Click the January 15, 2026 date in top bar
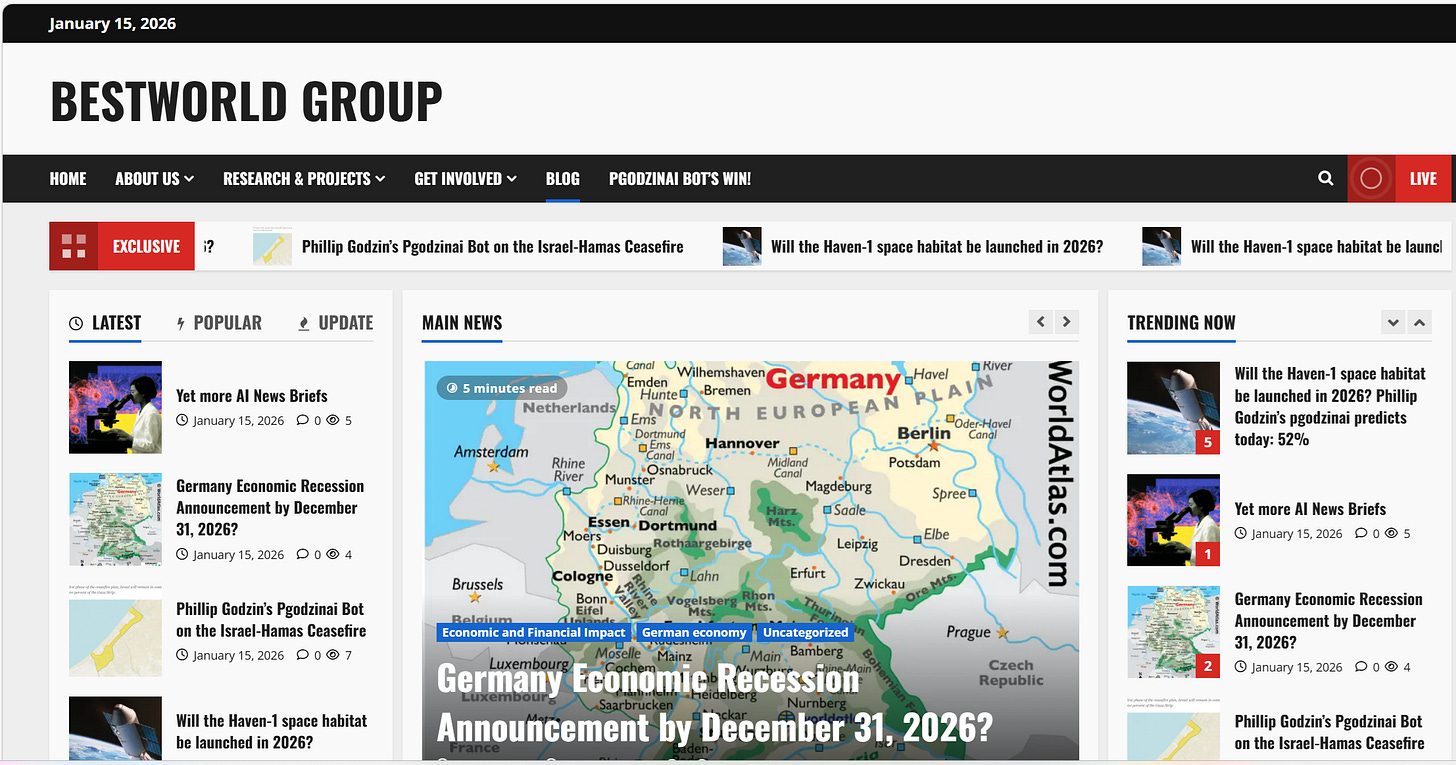Image resolution: width=1456 pixels, height=765 pixels. pos(112,23)
